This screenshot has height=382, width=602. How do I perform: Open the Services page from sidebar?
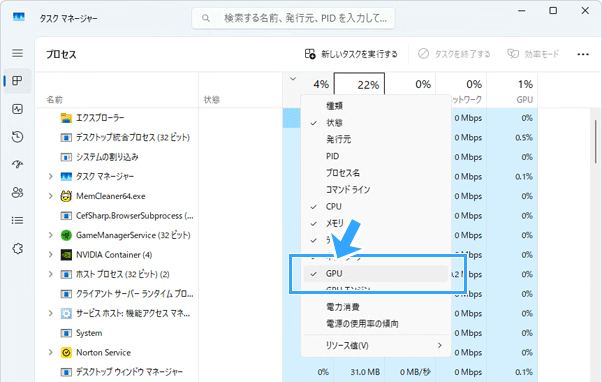point(17,248)
